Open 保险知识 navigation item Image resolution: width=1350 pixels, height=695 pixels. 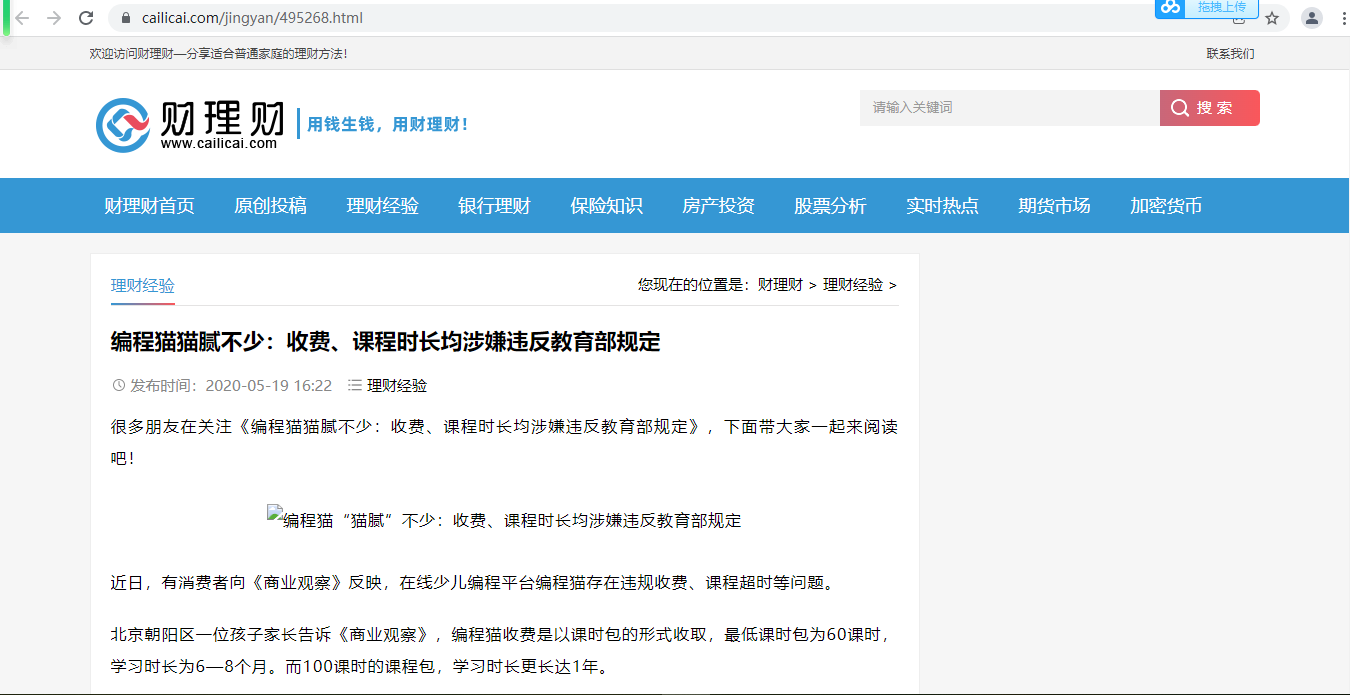click(x=606, y=206)
